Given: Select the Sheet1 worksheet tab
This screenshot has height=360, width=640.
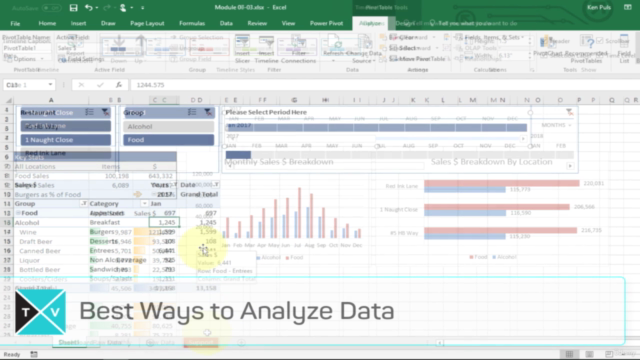Looking at the screenshot, I should point(69,342).
